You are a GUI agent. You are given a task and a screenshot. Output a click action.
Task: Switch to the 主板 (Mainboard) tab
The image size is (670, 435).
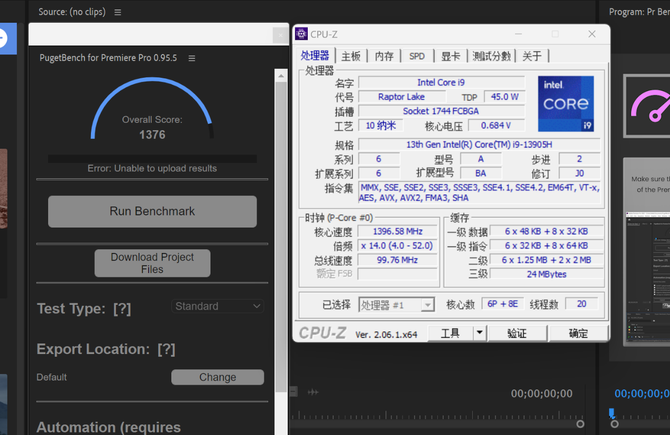(351, 56)
